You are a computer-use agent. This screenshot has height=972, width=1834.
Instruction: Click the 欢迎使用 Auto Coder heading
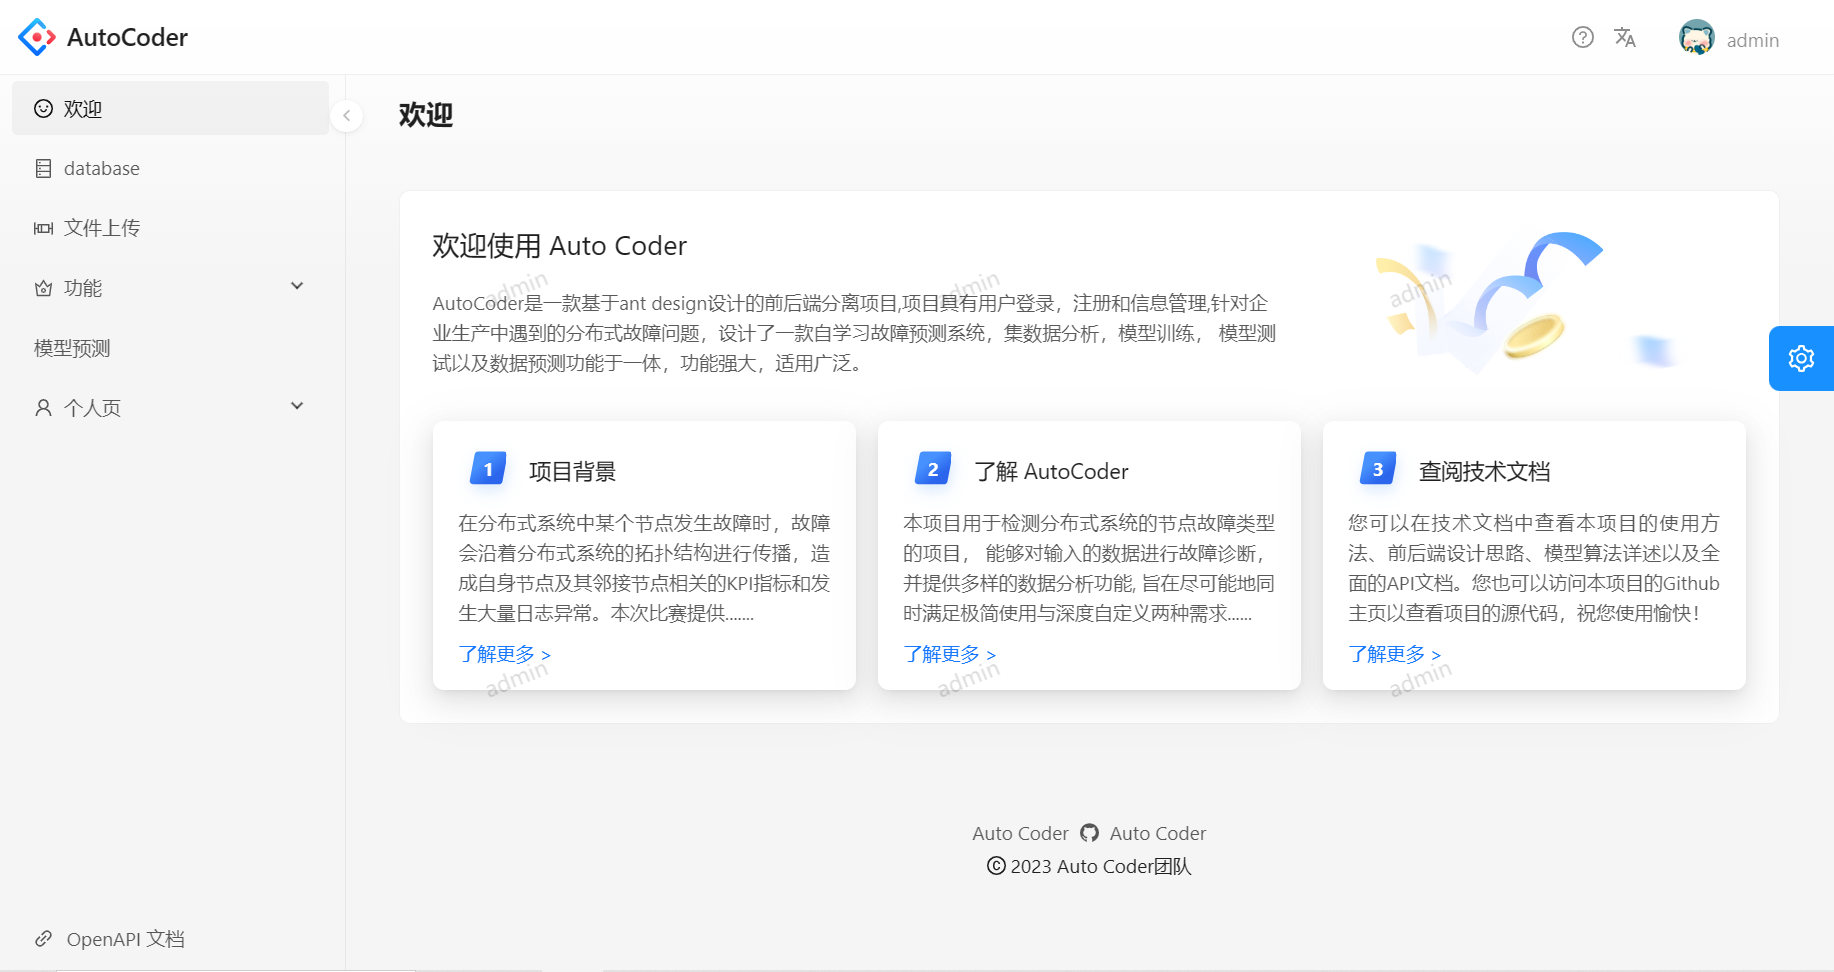click(x=559, y=246)
